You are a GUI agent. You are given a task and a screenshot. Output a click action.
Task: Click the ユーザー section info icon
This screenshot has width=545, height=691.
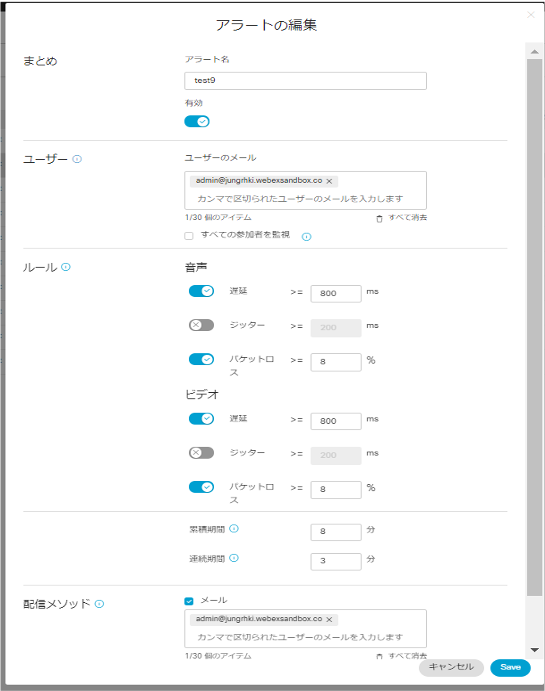tap(77, 159)
